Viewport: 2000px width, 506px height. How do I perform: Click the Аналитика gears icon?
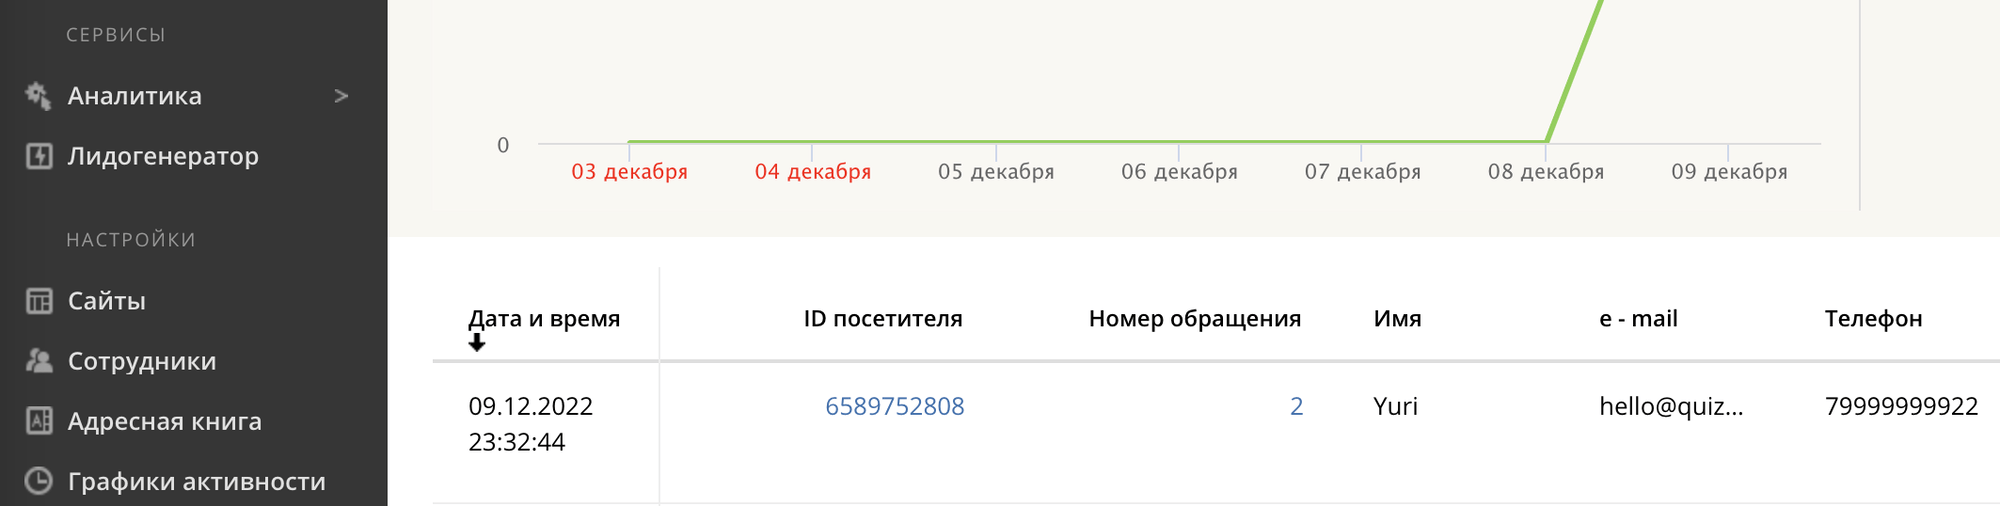(x=38, y=96)
